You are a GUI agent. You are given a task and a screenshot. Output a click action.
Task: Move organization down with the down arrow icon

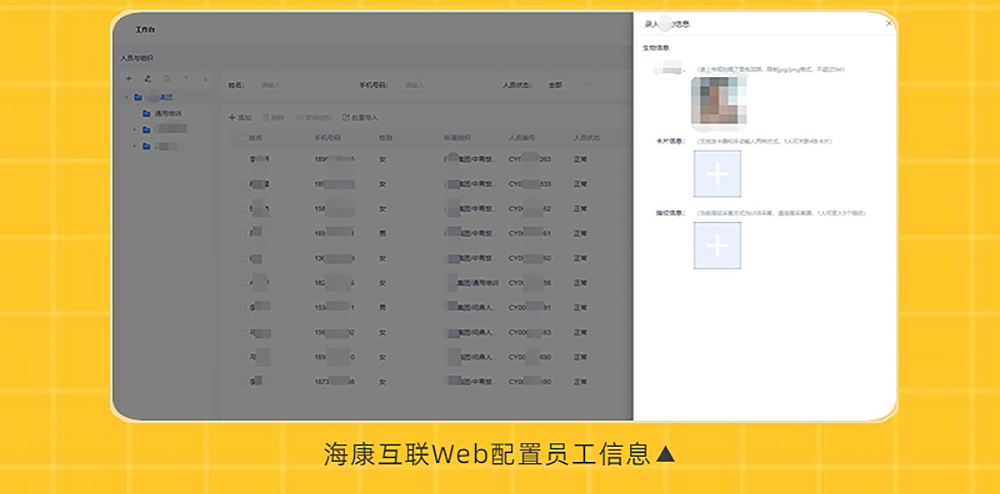pyautogui.click(x=205, y=78)
